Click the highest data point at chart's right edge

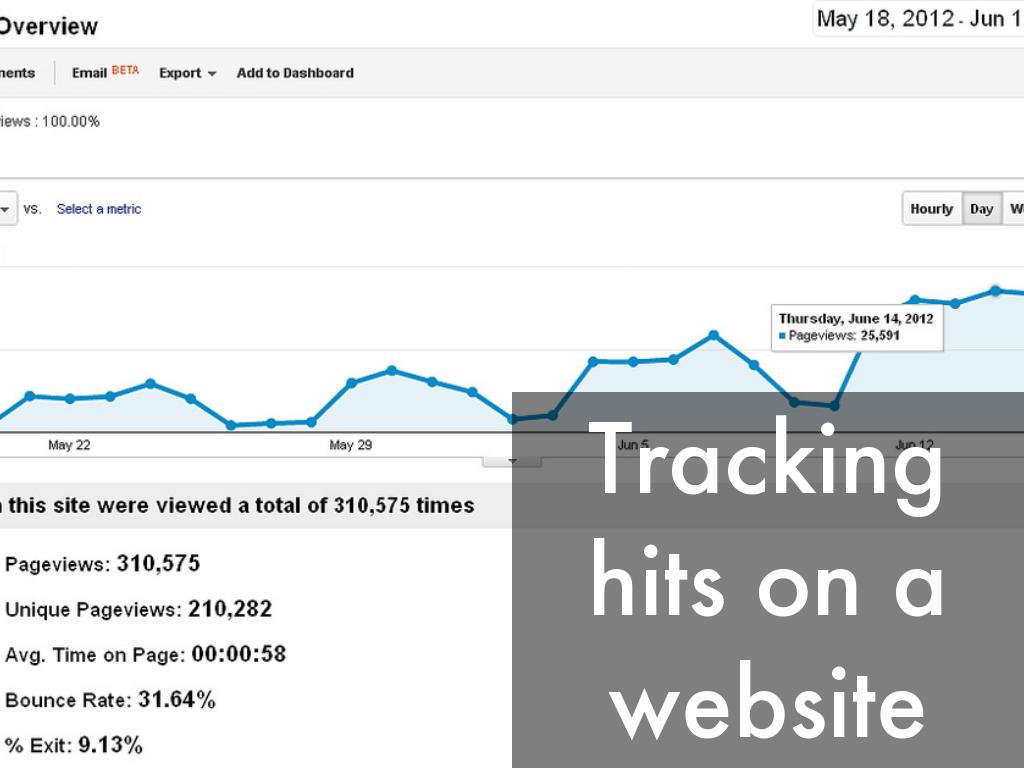(995, 290)
